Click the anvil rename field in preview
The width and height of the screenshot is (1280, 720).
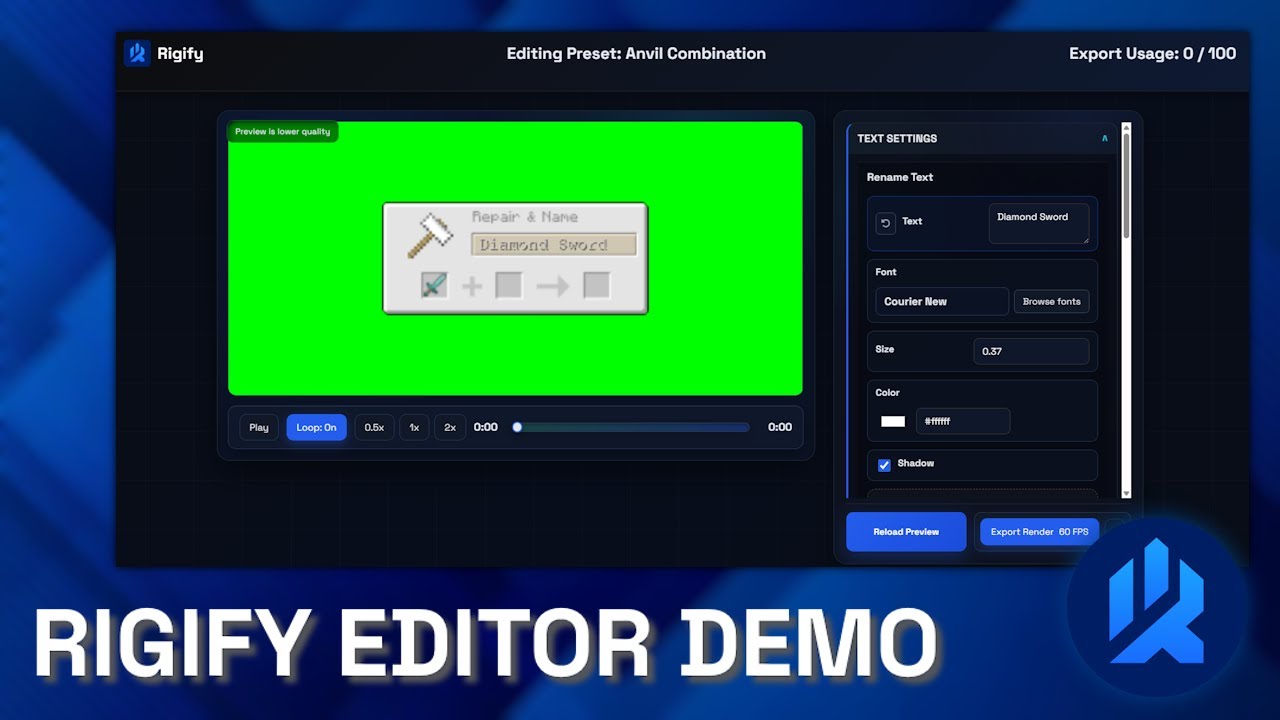[553, 244]
